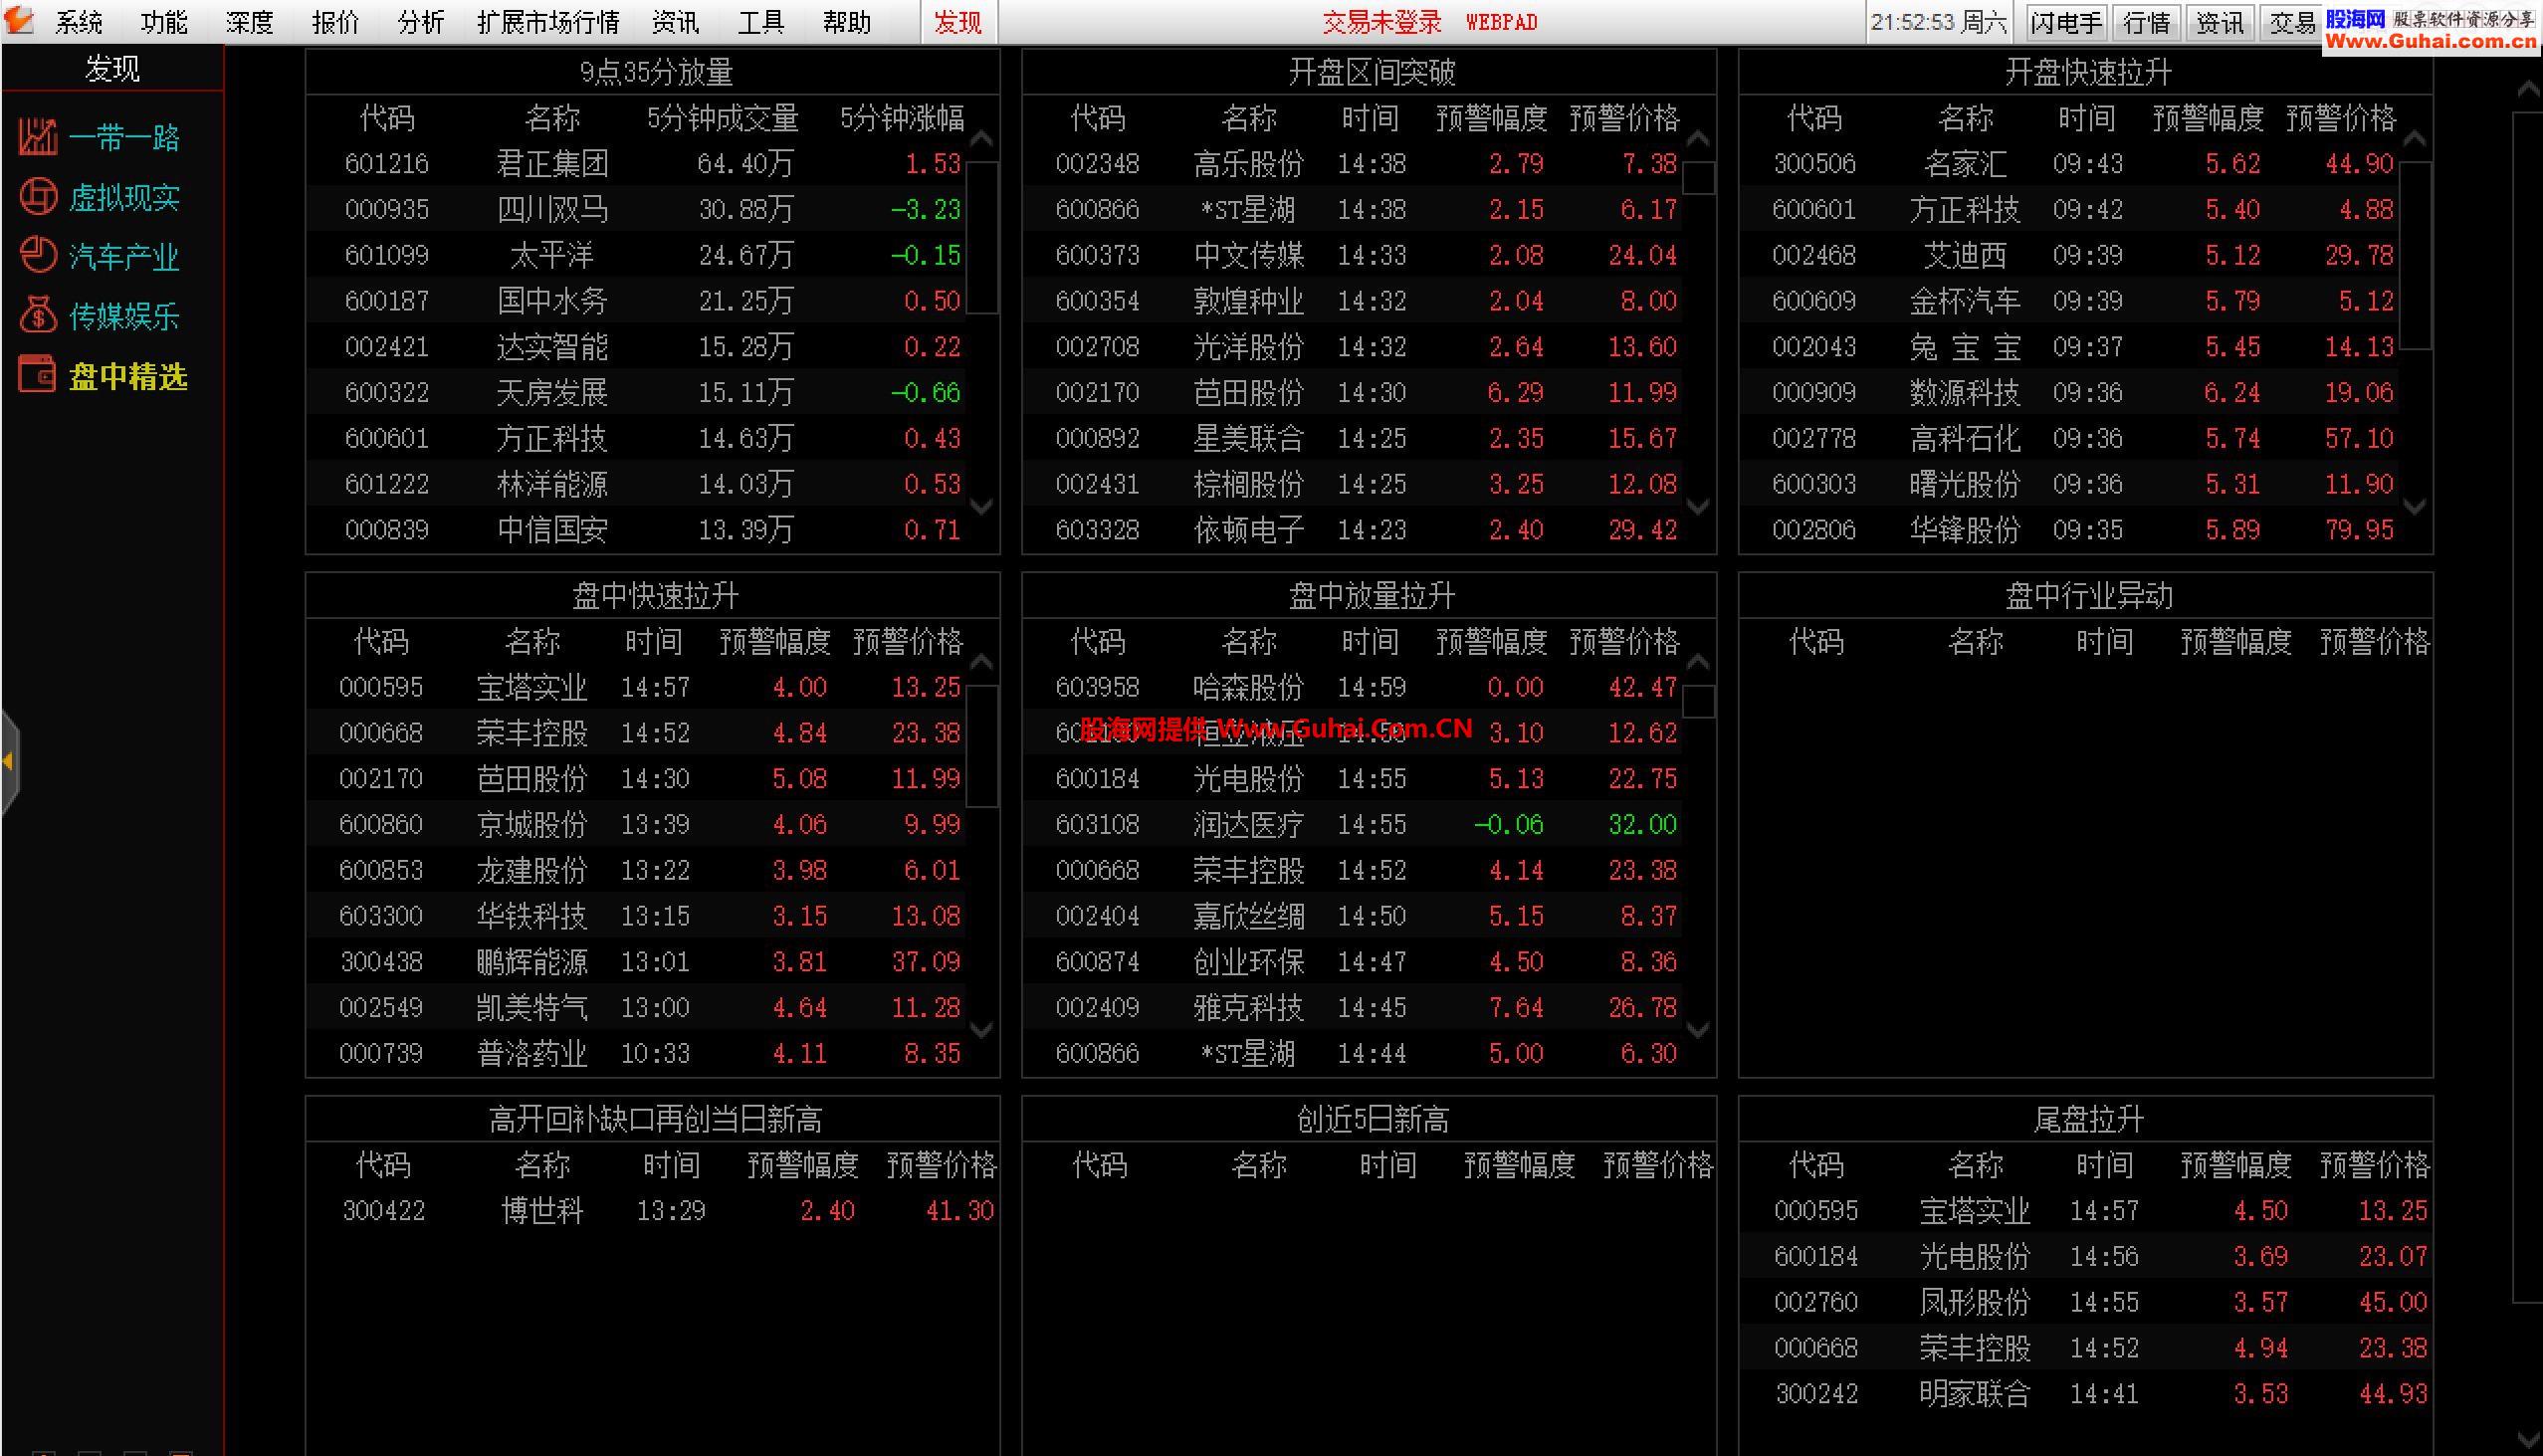Select 虚拟现实 in sidebar

point(124,197)
